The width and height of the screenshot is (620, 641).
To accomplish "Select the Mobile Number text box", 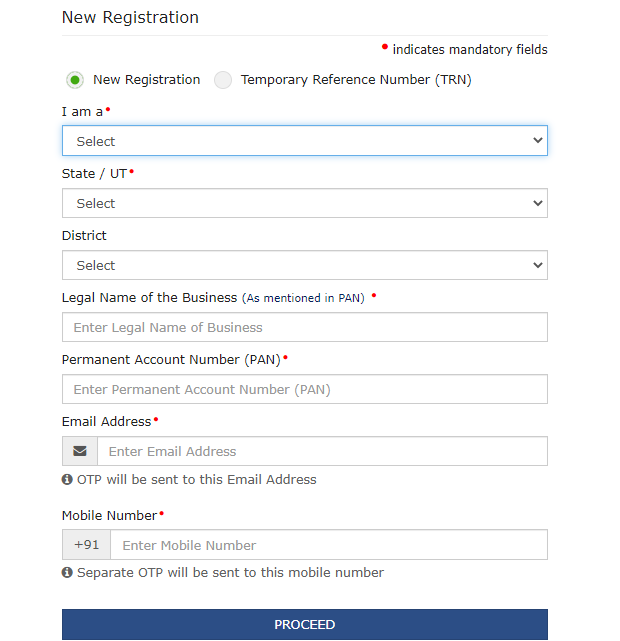I will [x=328, y=545].
